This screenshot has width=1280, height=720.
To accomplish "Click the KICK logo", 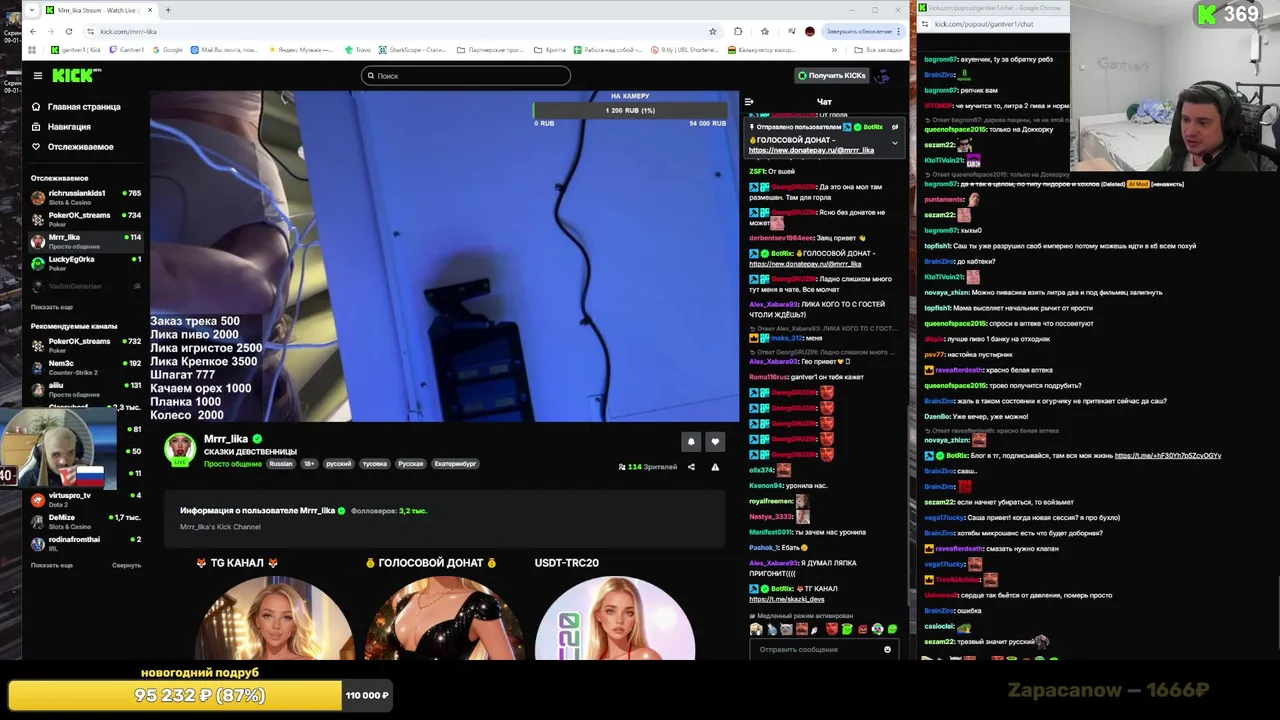I will pyautogui.click(x=77, y=75).
